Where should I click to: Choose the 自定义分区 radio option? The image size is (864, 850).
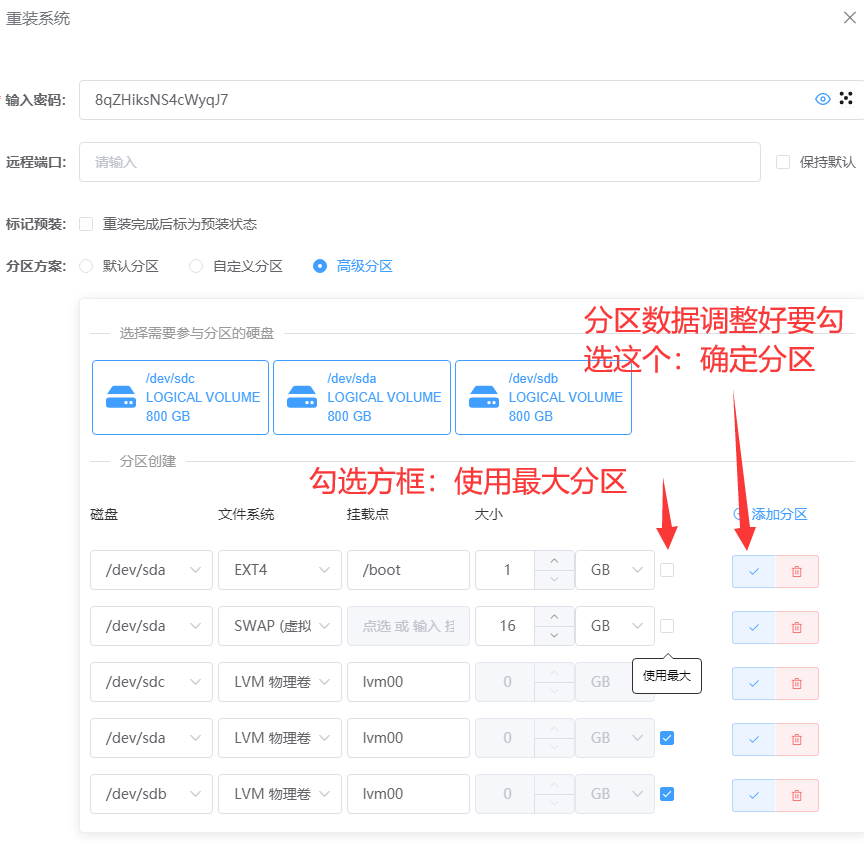196,266
